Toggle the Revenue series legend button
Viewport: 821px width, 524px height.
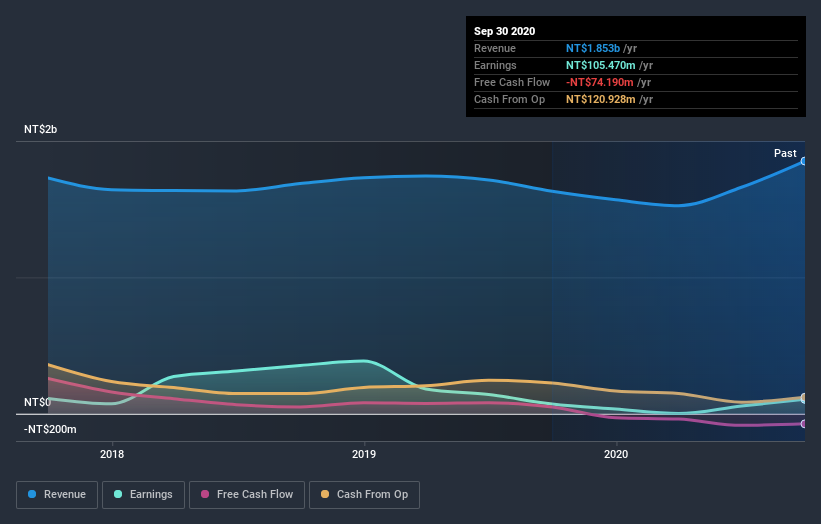[57, 495]
